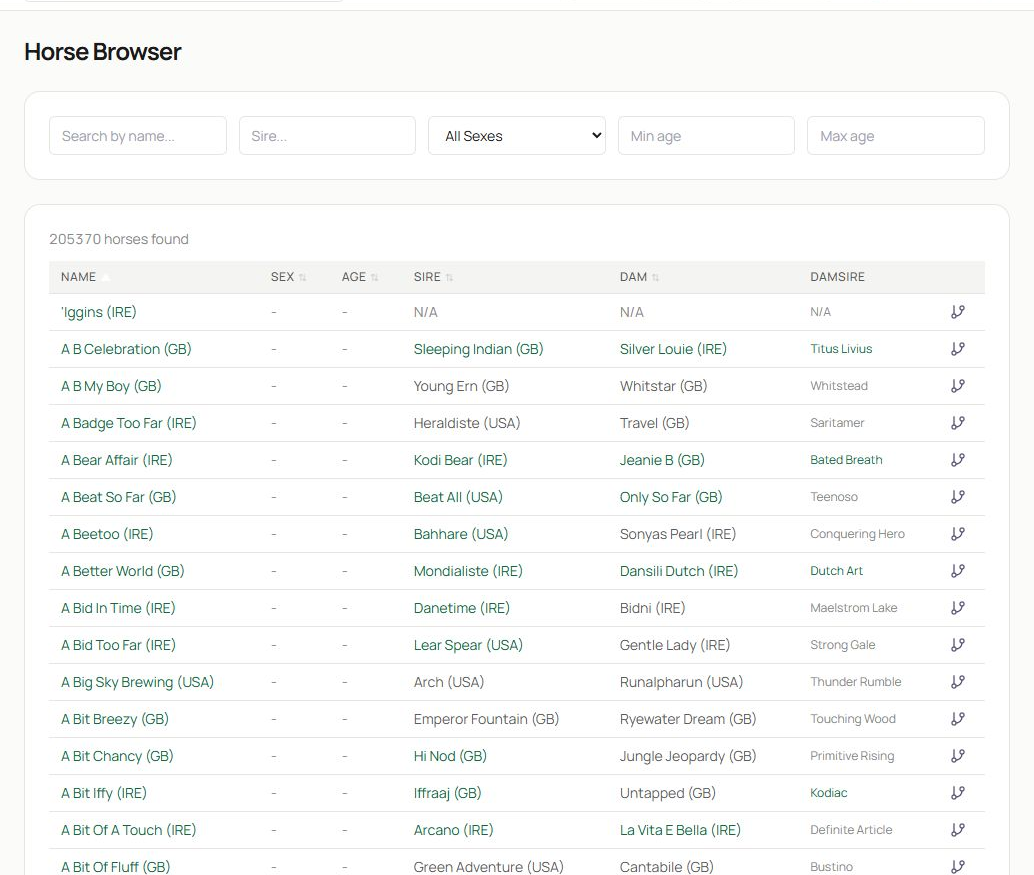Open pedigree icon for A Big Sky Brewing row

[x=958, y=681]
